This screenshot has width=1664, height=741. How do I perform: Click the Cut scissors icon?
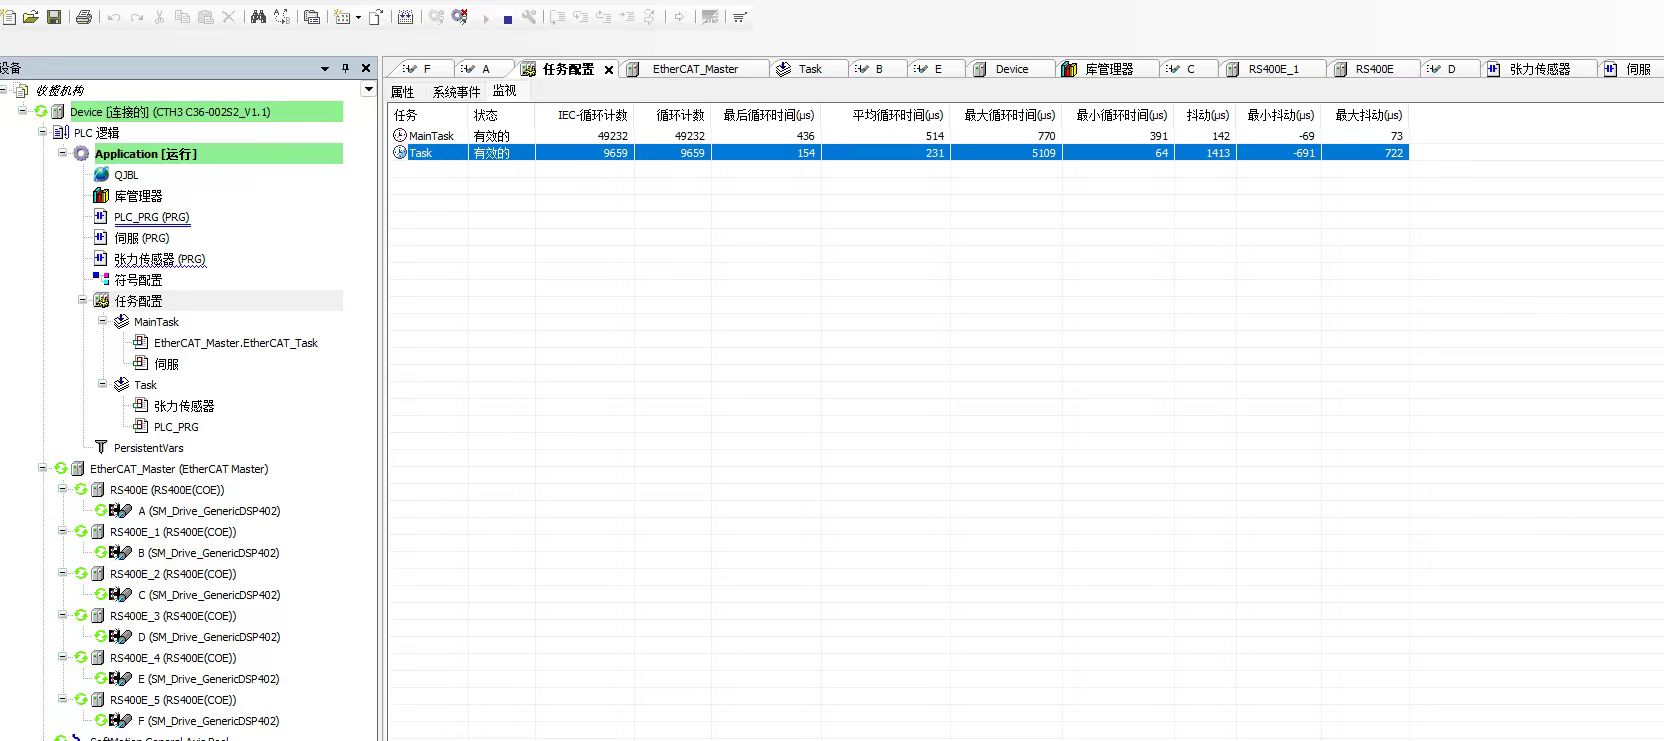click(159, 17)
